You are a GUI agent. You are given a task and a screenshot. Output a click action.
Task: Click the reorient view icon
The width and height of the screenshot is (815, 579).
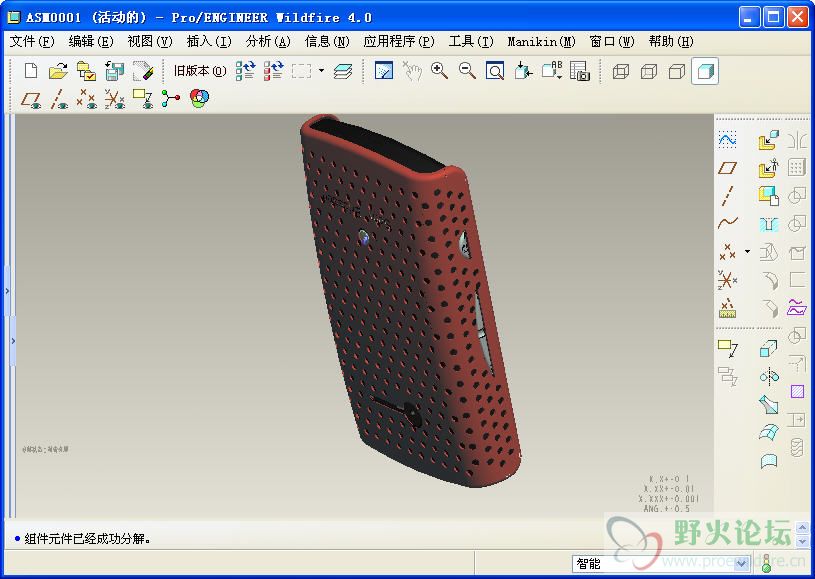click(x=523, y=71)
